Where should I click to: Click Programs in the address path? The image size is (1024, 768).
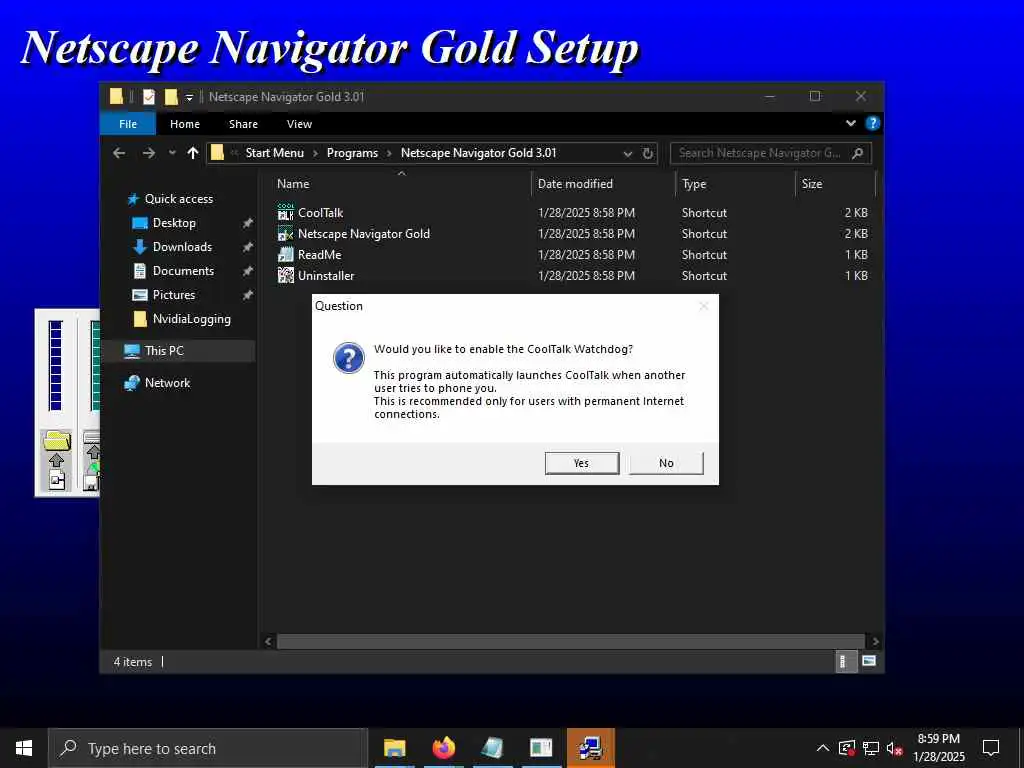[352, 153]
